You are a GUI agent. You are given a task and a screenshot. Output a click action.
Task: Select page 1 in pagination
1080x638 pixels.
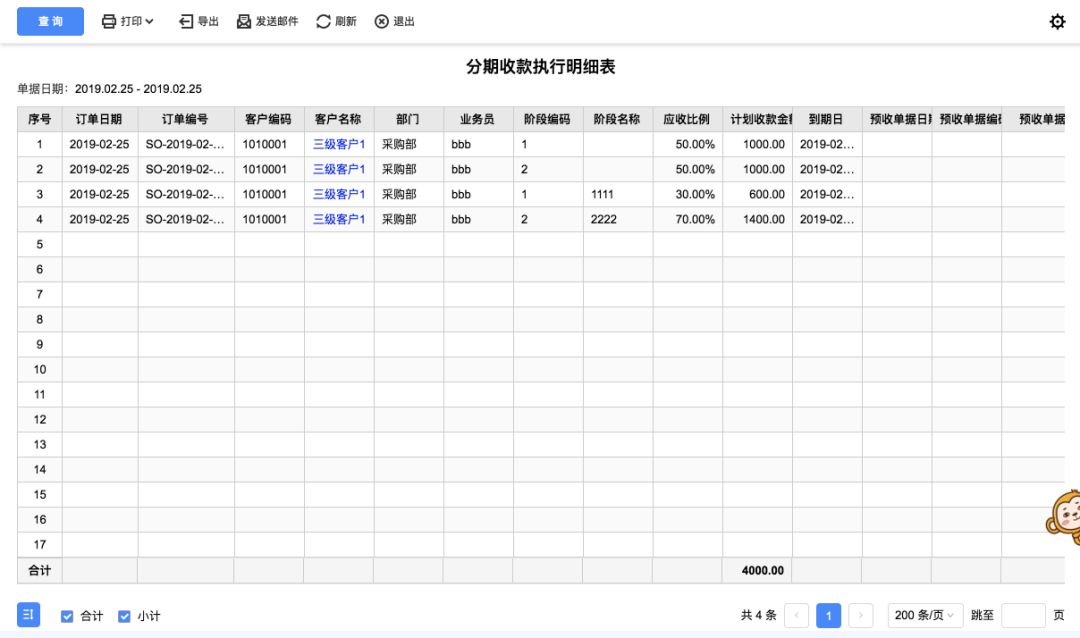click(x=828, y=615)
